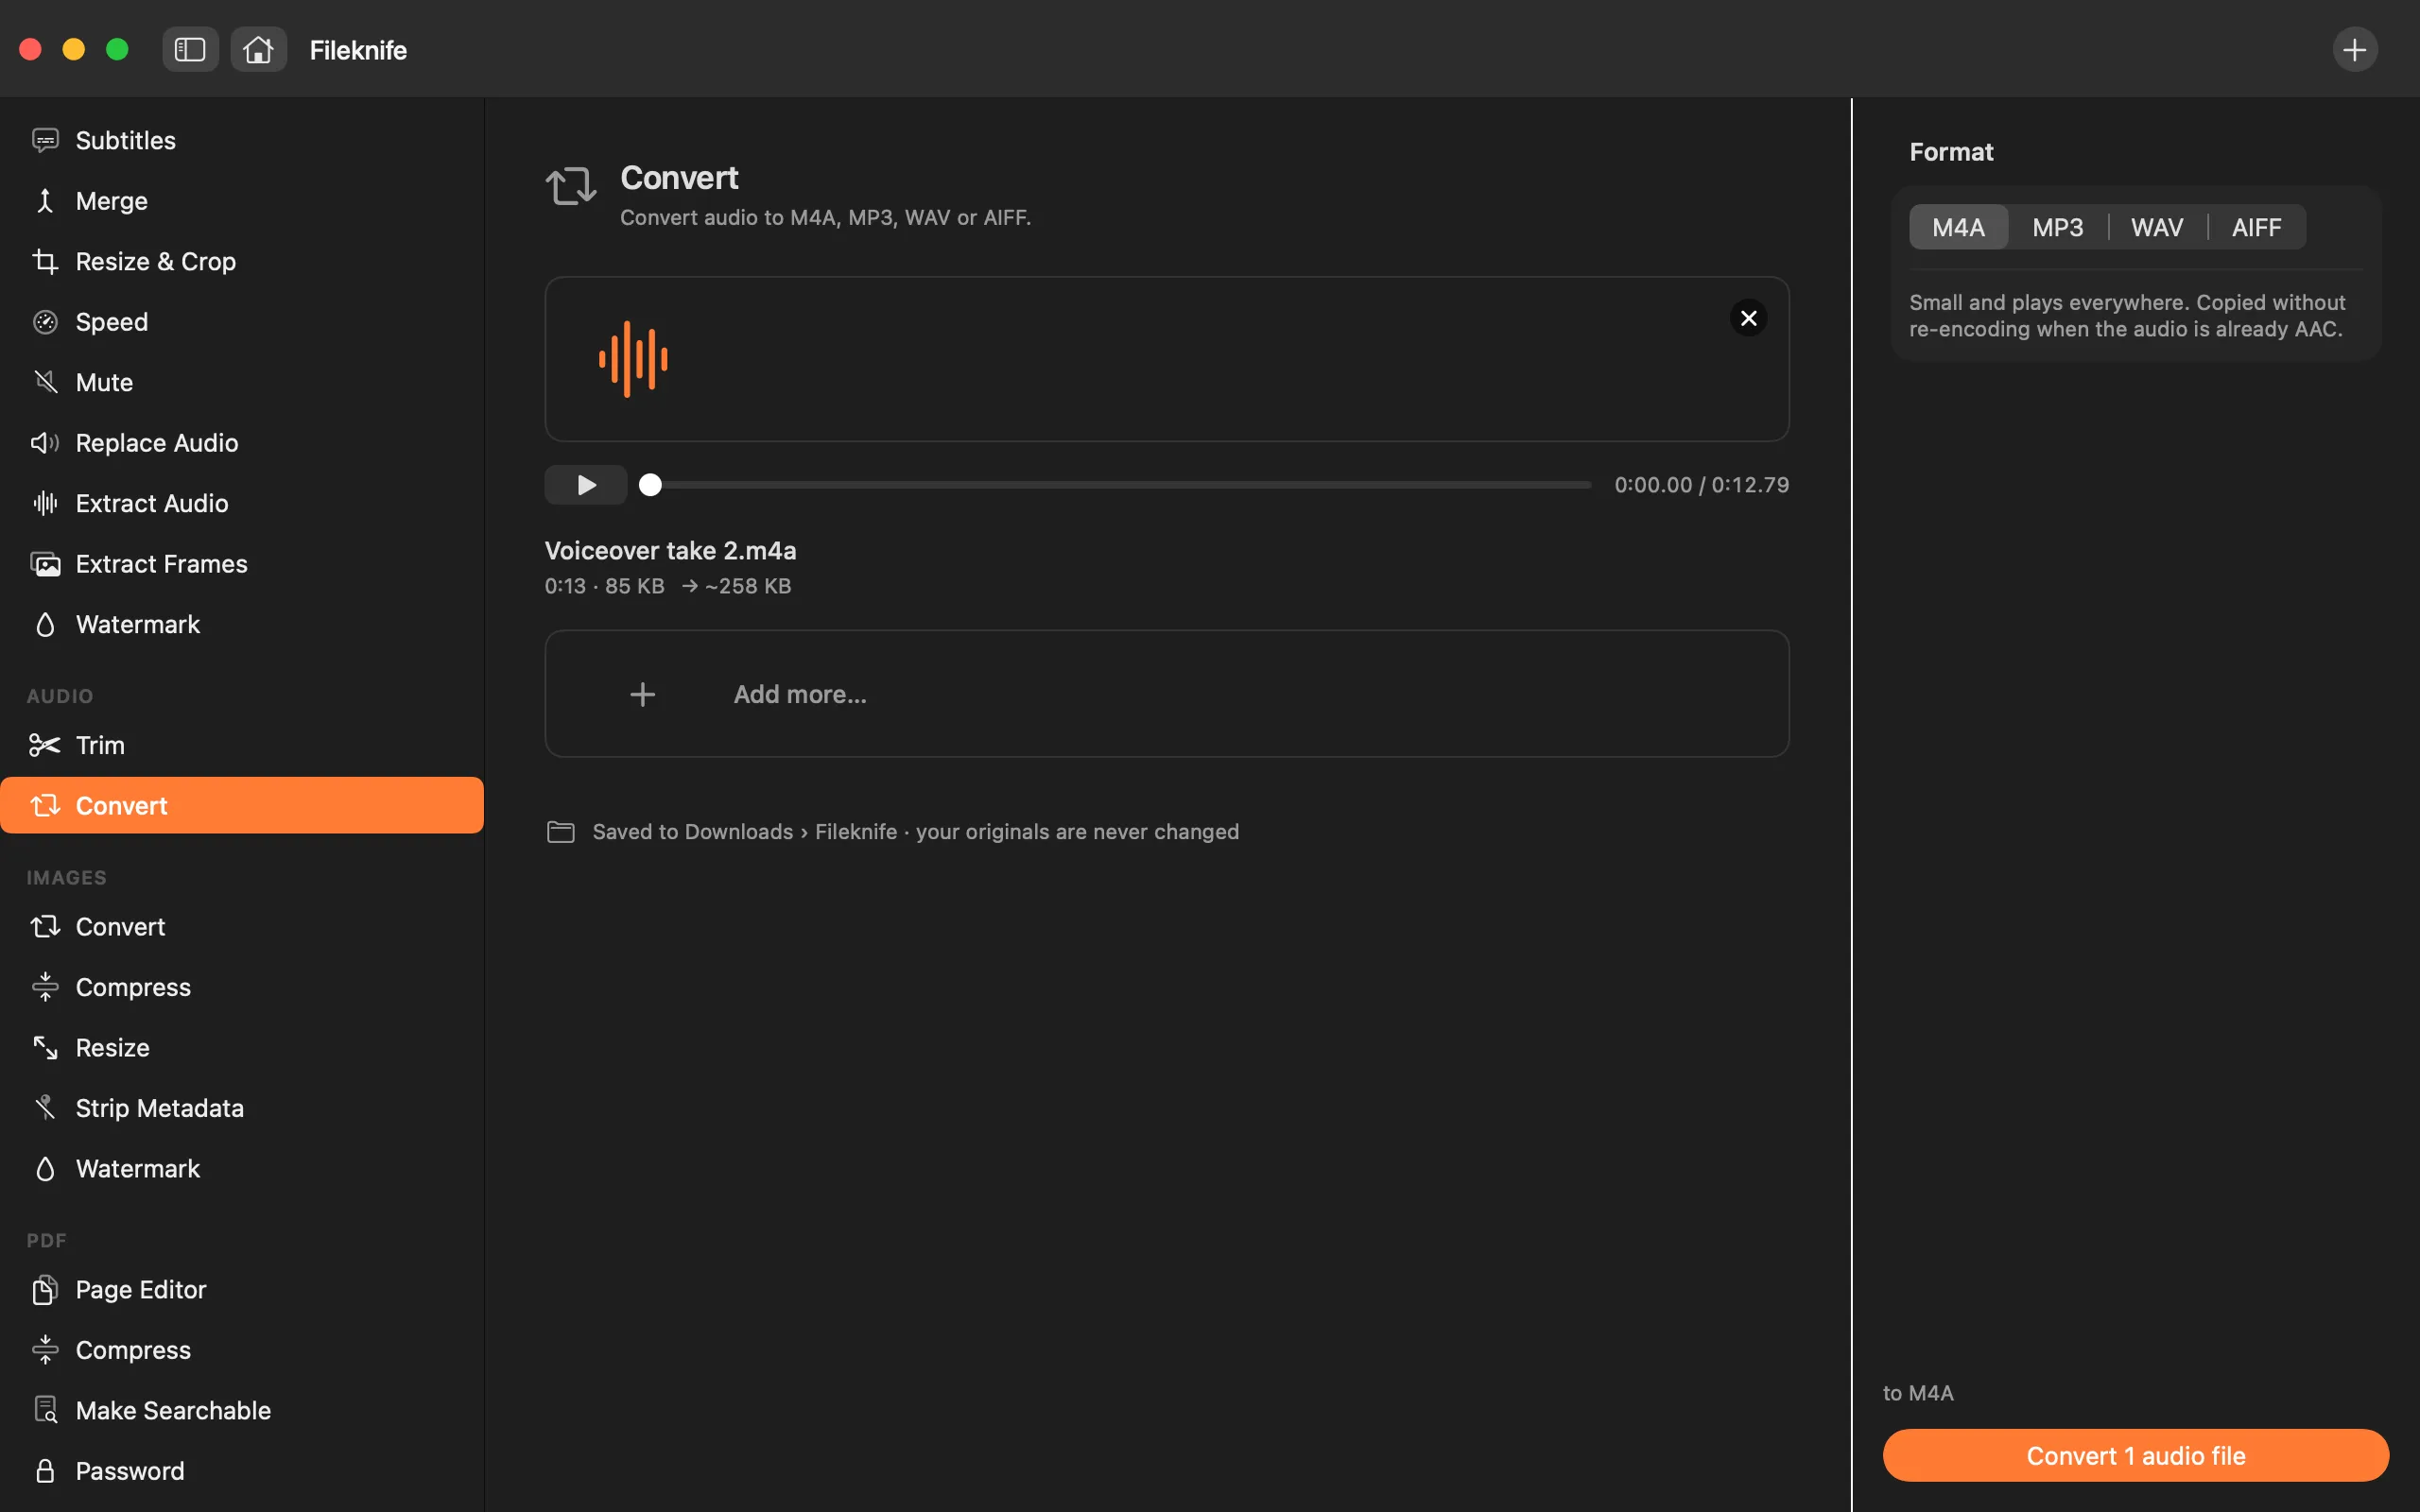Click Add more... to add files
The width and height of the screenshot is (2420, 1512).
1167,694
